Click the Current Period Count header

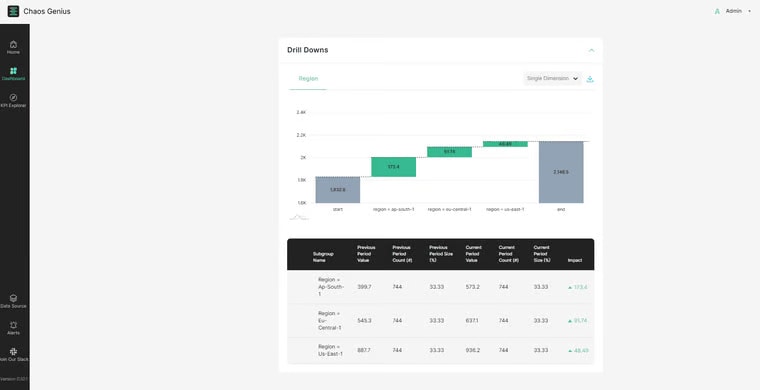[508, 254]
